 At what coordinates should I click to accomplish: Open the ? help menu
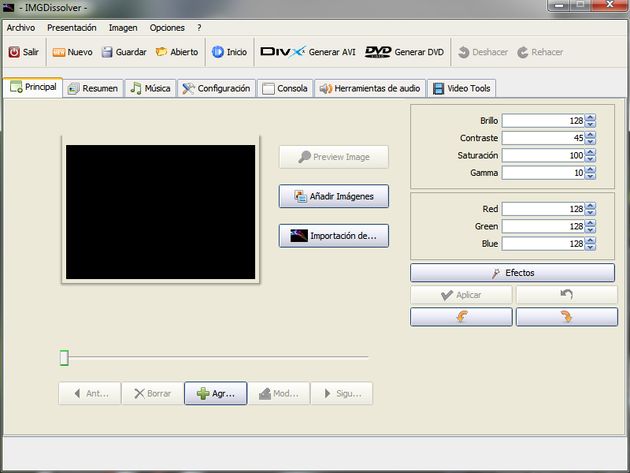(199, 28)
